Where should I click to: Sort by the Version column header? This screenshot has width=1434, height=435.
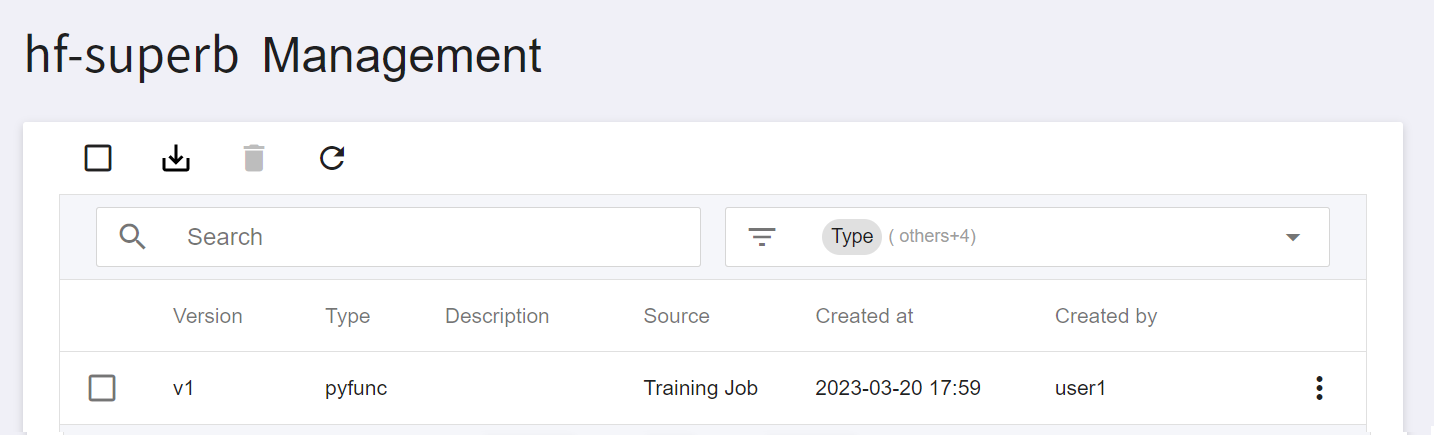tap(208, 316)
